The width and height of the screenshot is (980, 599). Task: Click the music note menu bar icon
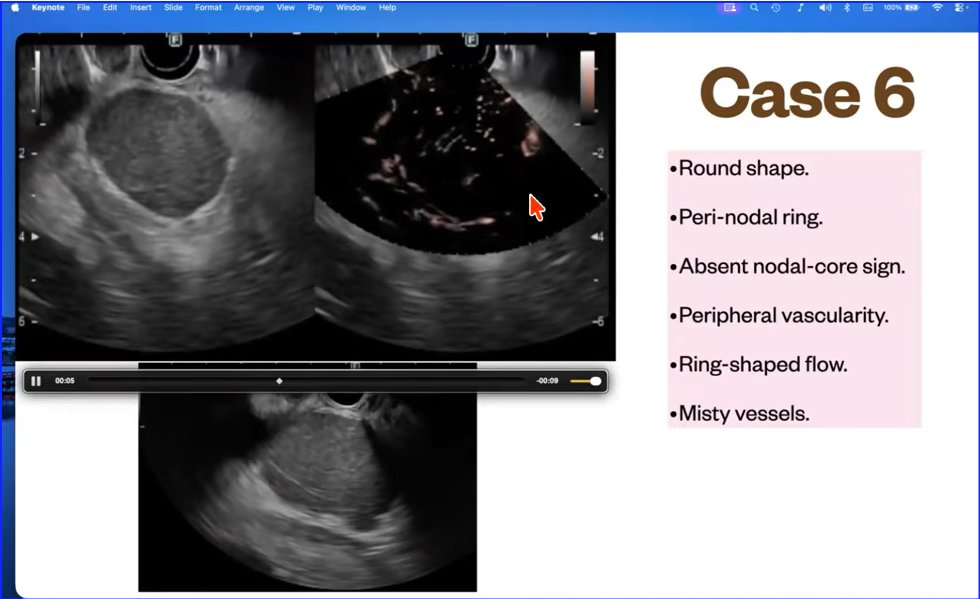pyautogui.click(x=800, y=8)
